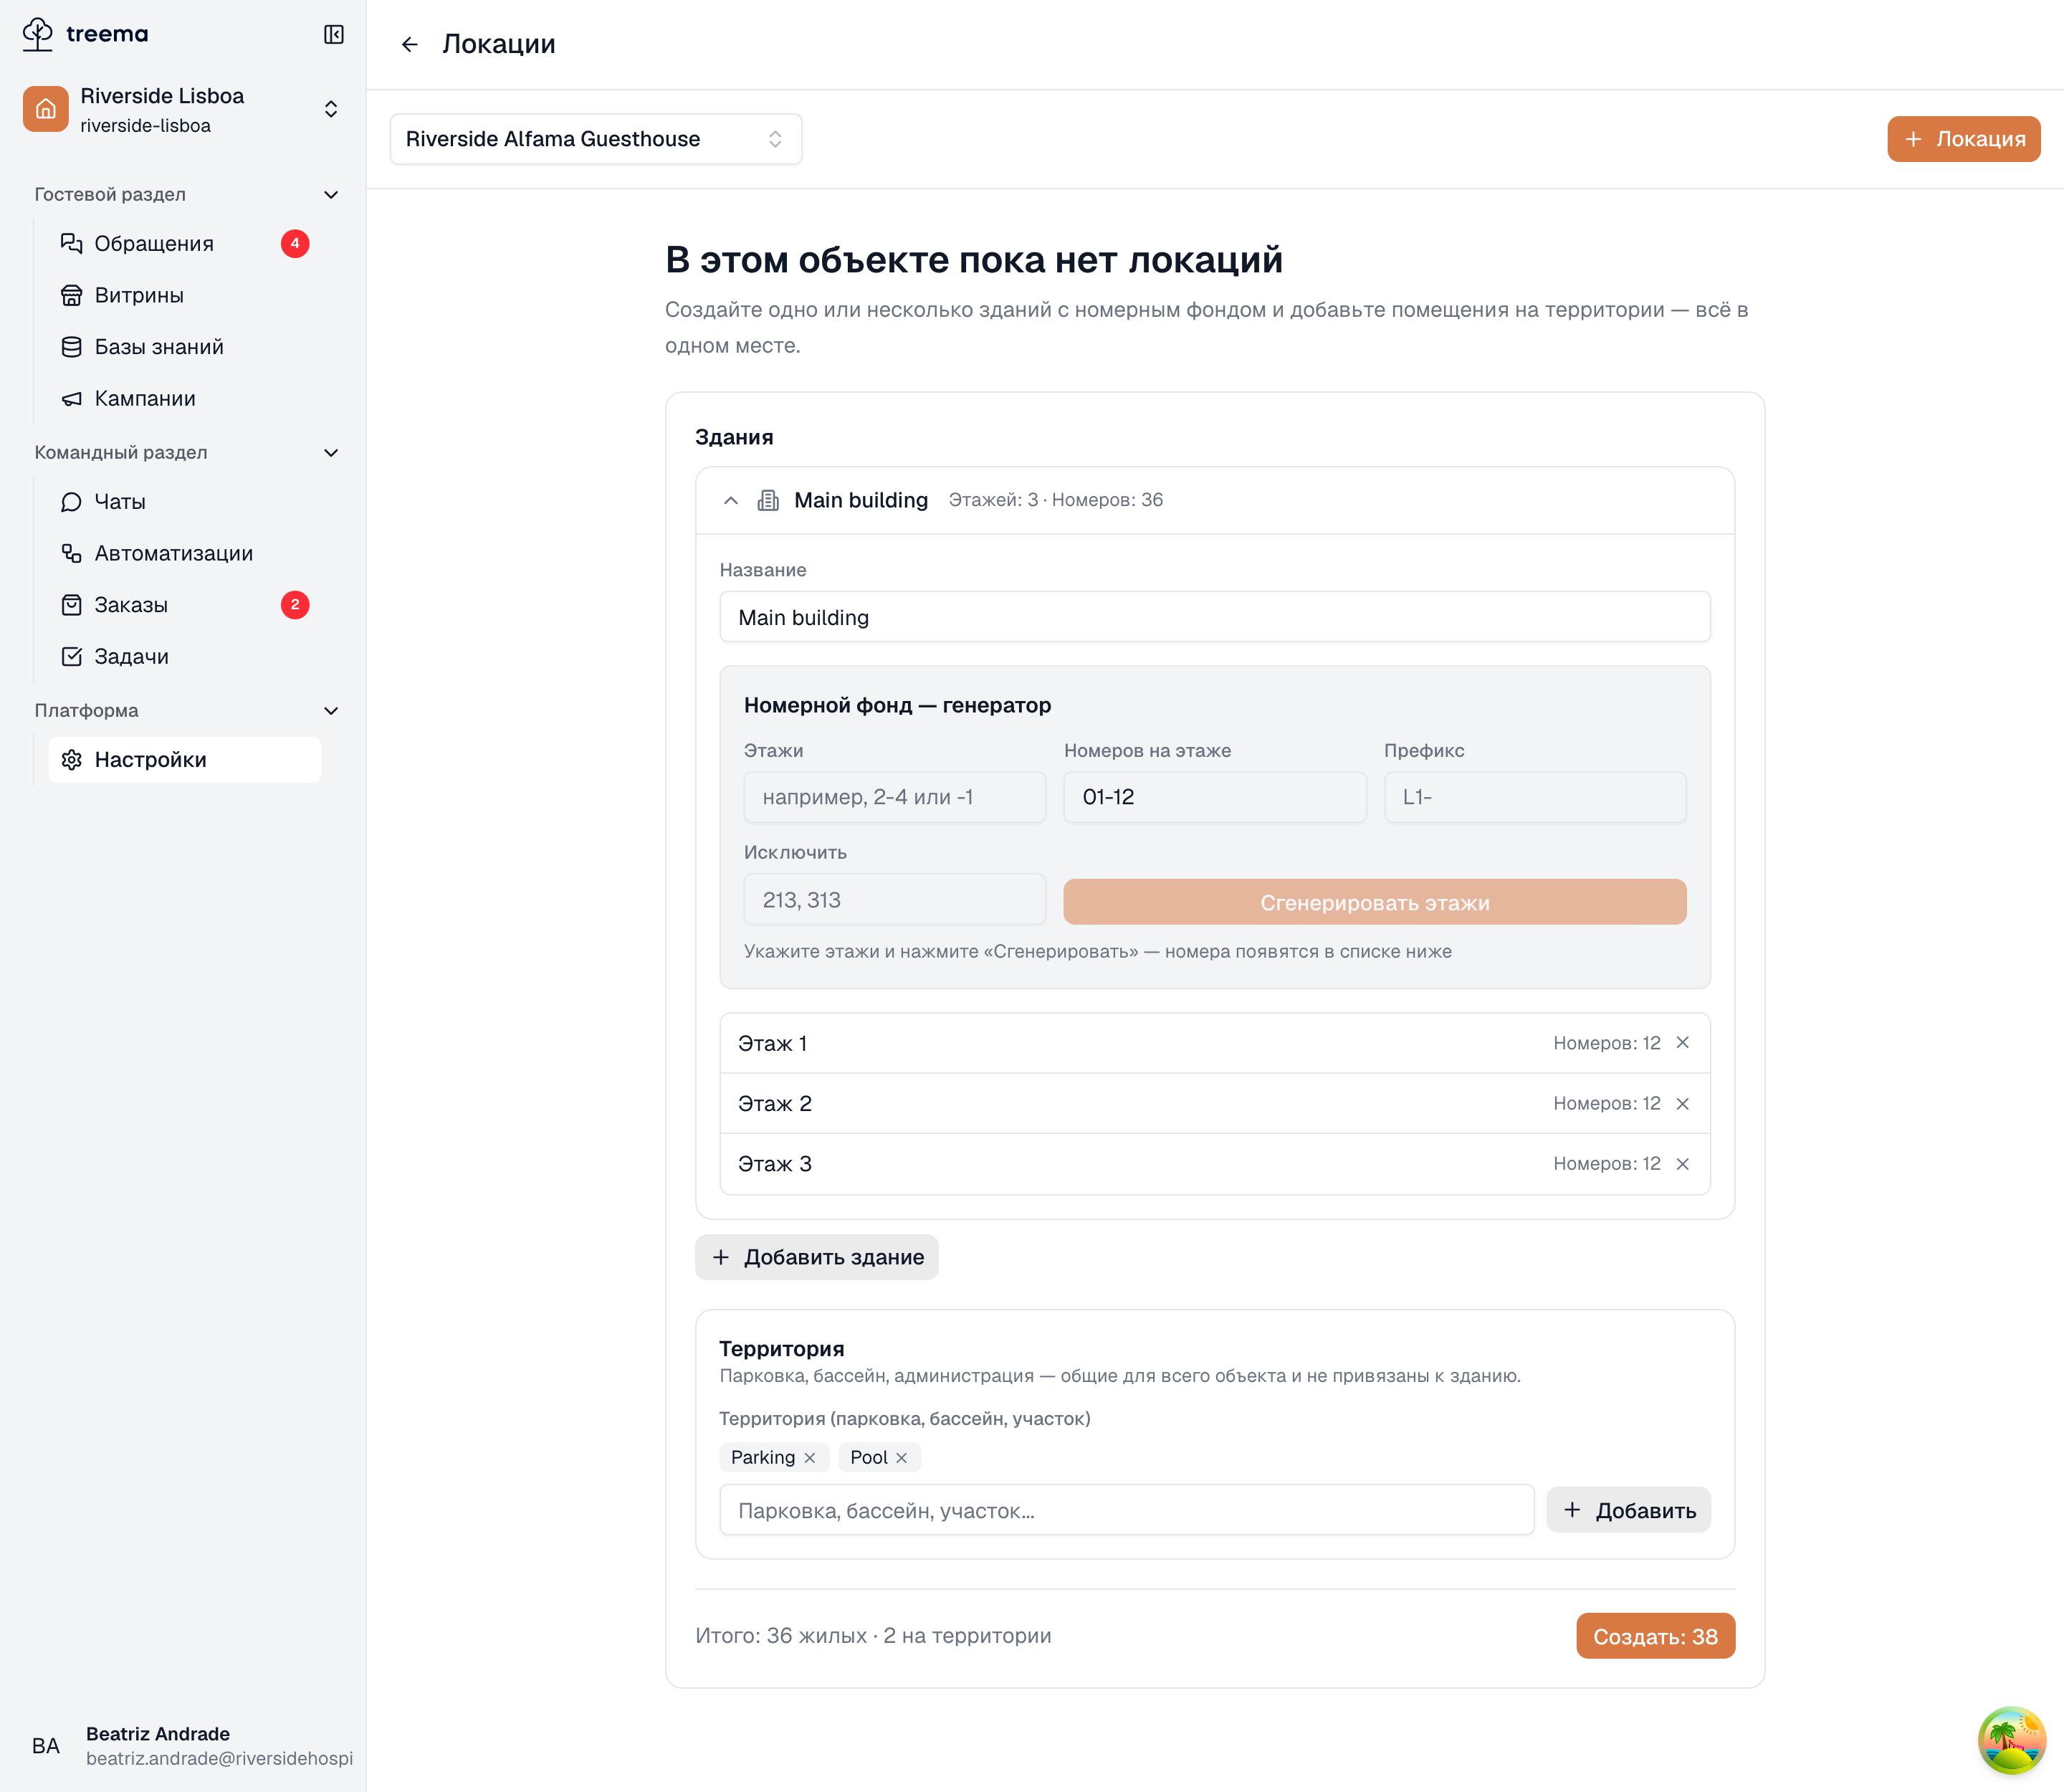
Task: Open the Riverside Alfama Guesthouse dropdown
Action: 596,139
